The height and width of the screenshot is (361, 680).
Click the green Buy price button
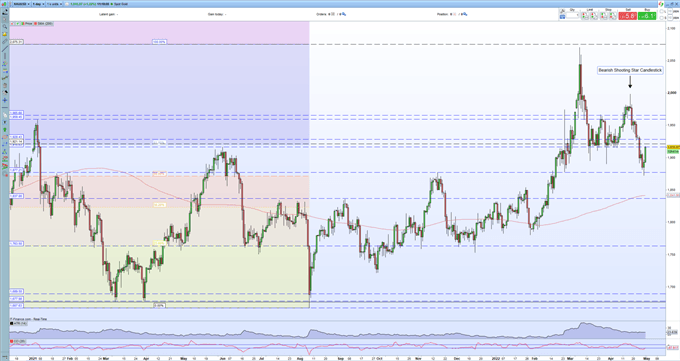coord(647,16)
